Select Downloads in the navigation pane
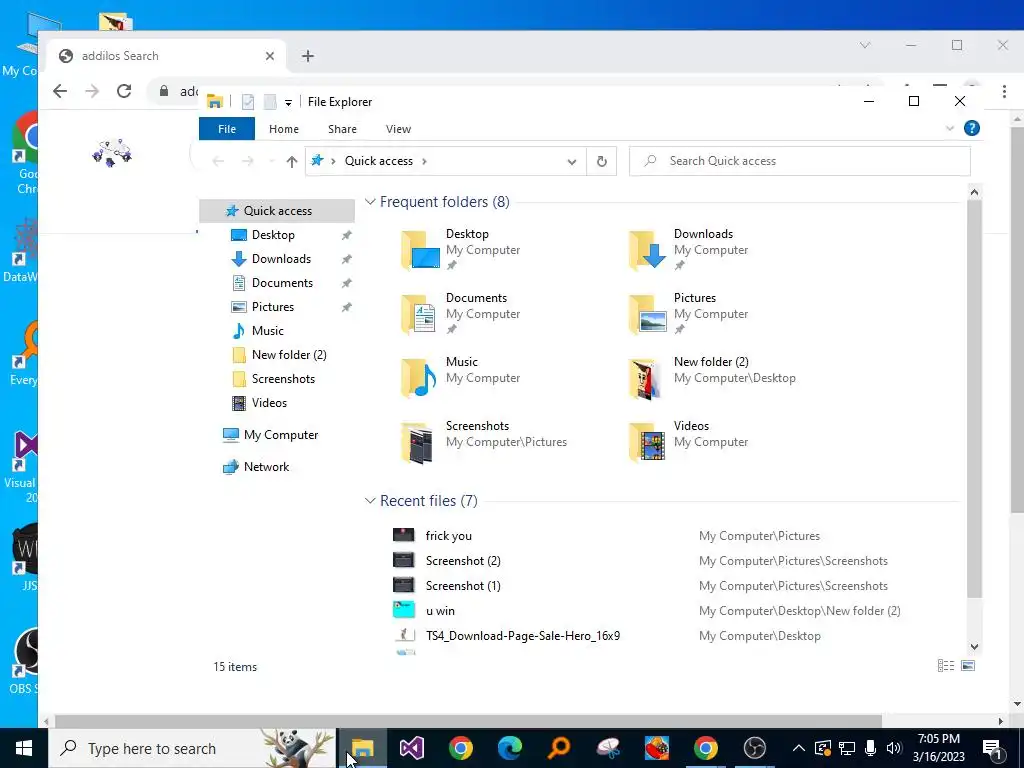 281,259
